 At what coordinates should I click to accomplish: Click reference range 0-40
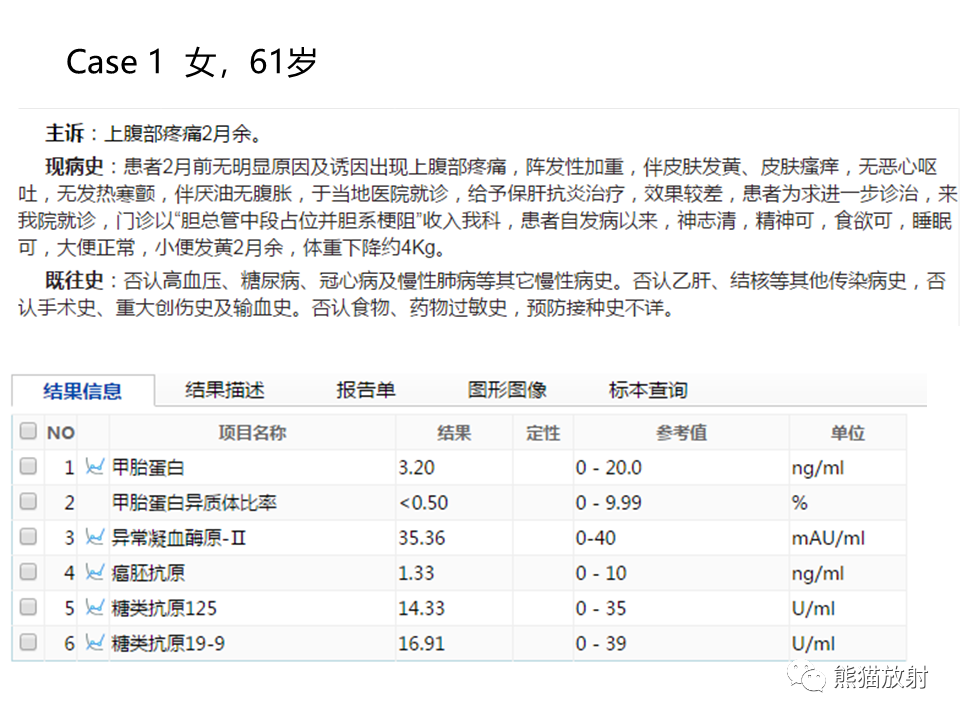coord(596,538)
